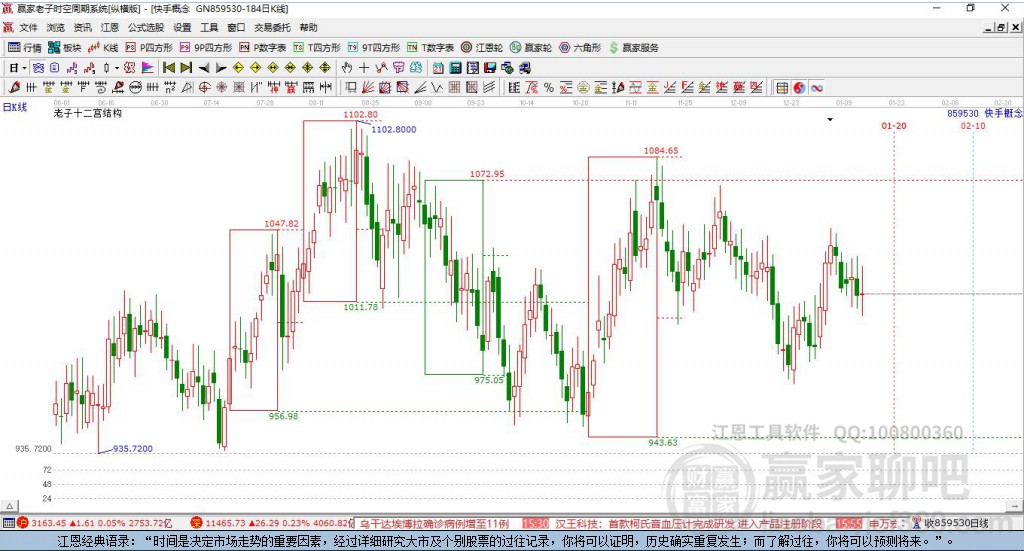Click the 日K线 label
1024x551 pixels.
click(15, 107)
